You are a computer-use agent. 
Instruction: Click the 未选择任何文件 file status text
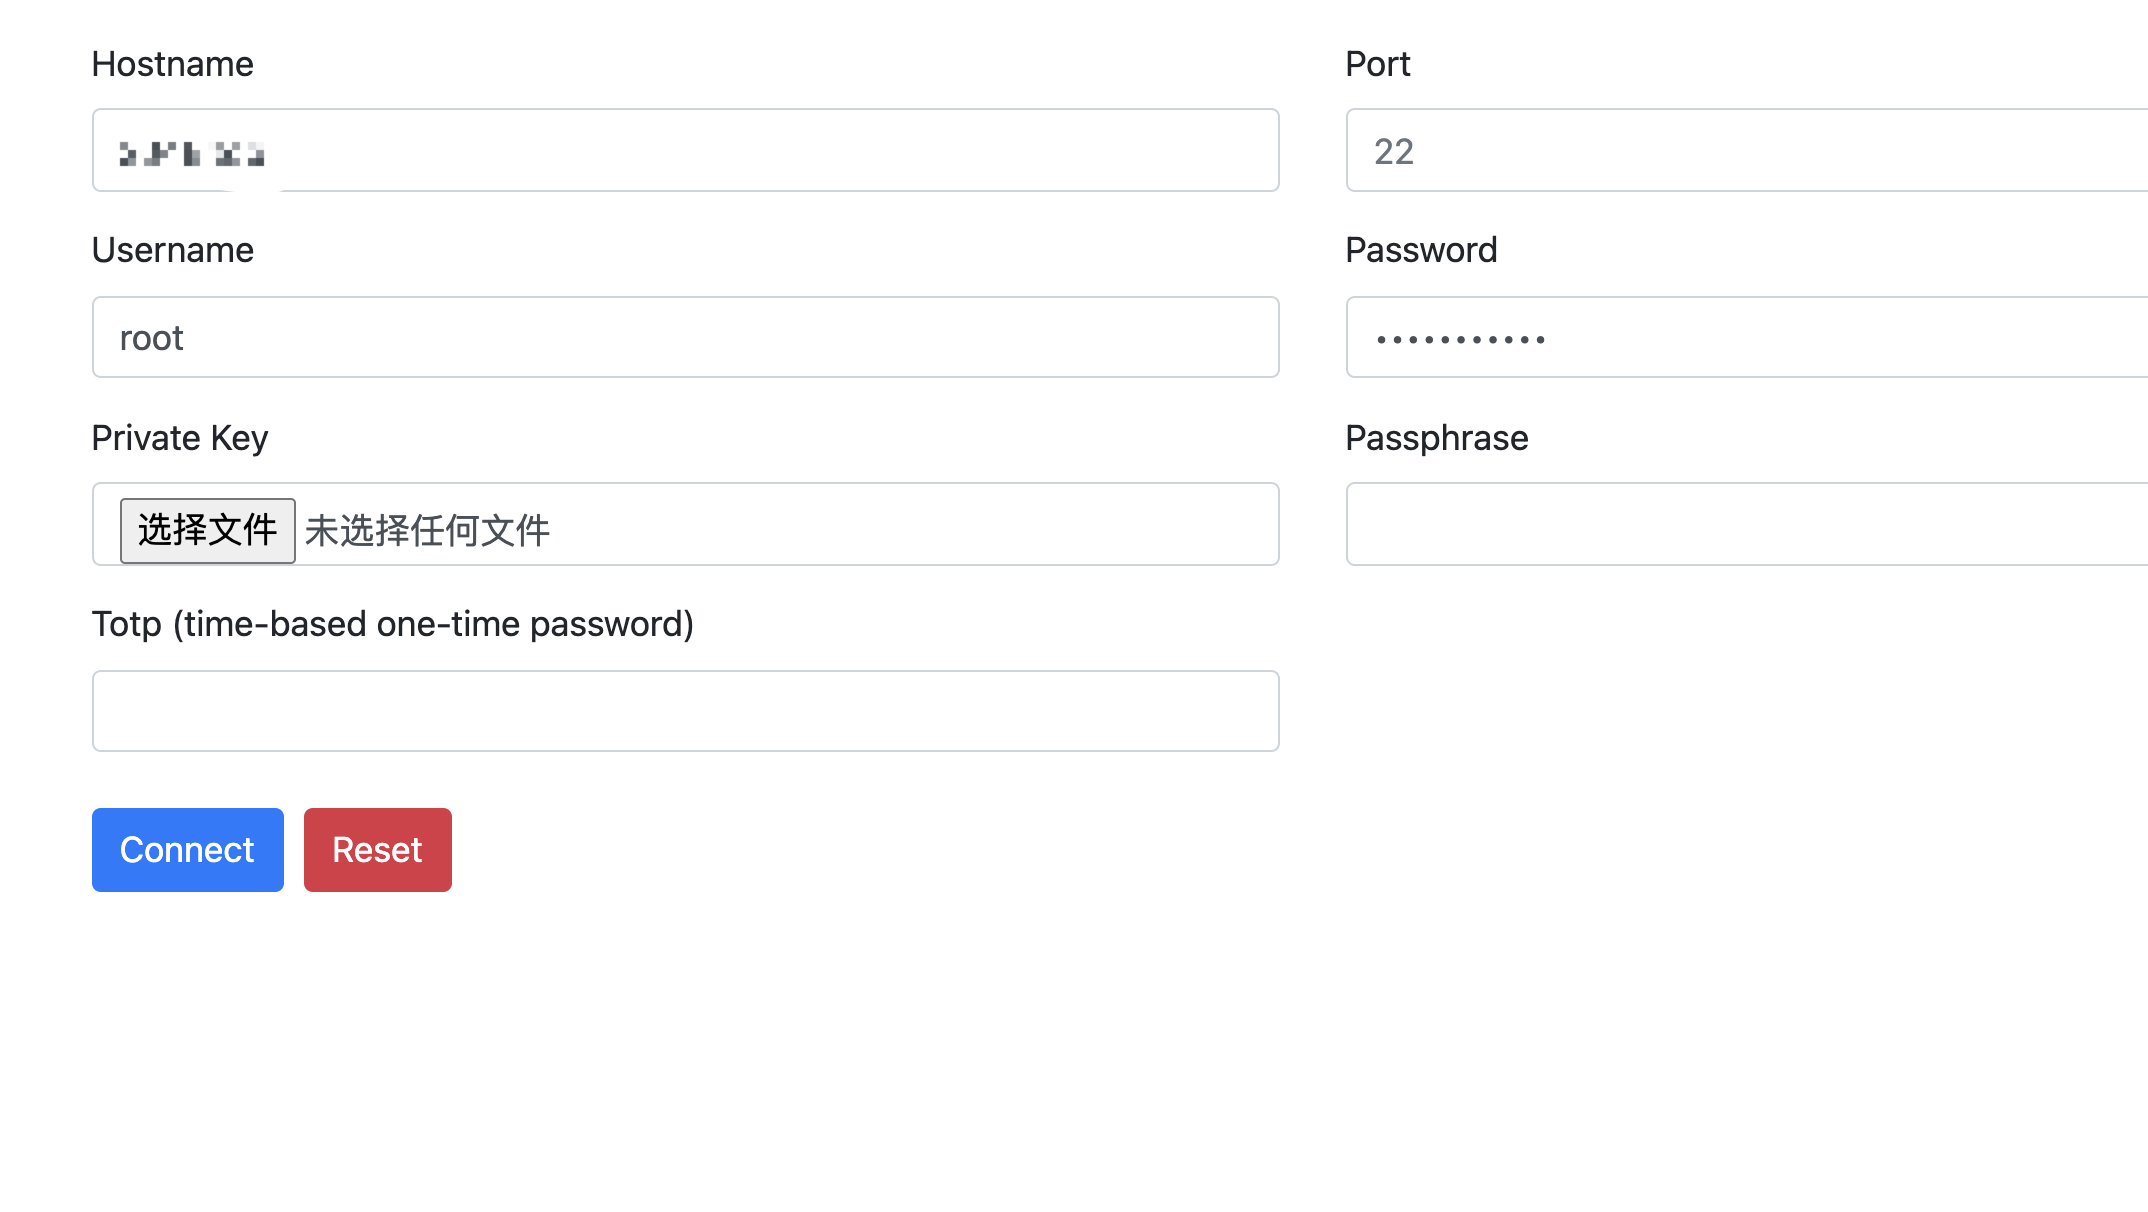point(427,530)
